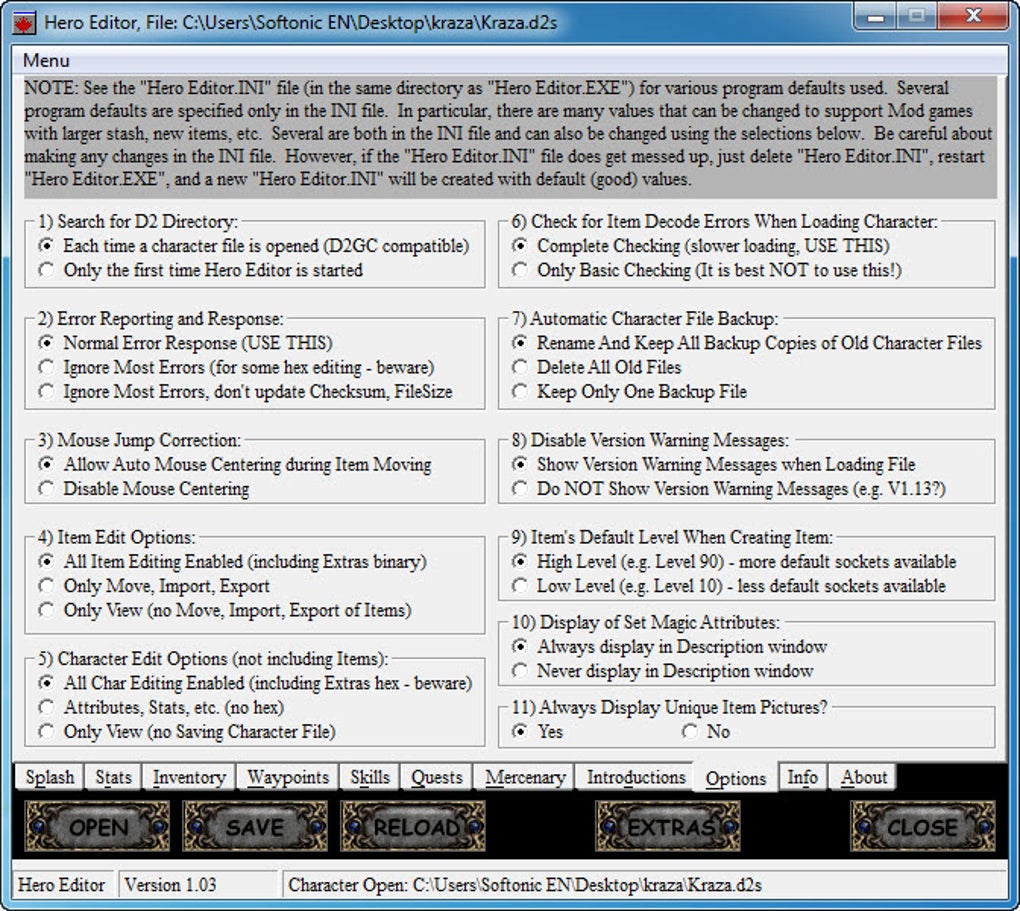This screenshot has width=1020, height=911.
Task: Enable Allow Auto Mouse Centering during Item Moving
Action: (235, 465)
